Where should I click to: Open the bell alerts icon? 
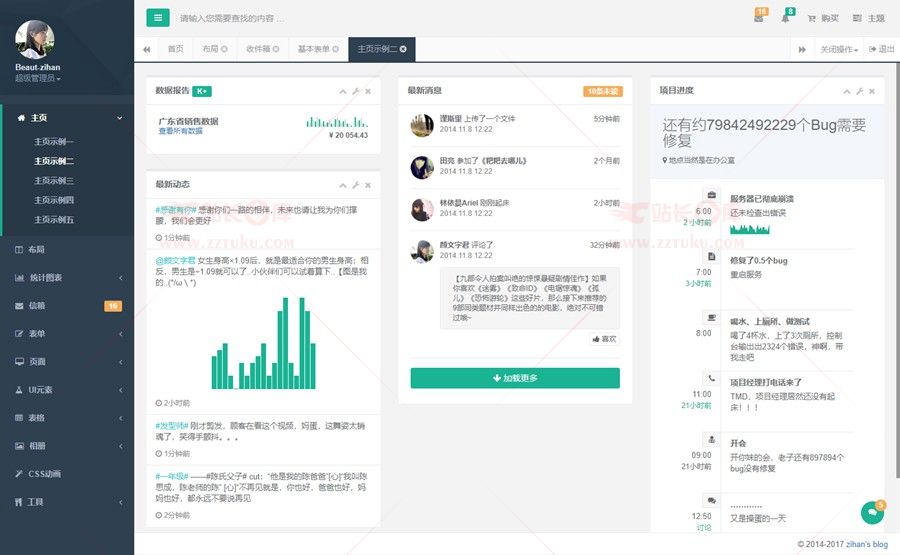click(785, 18)
